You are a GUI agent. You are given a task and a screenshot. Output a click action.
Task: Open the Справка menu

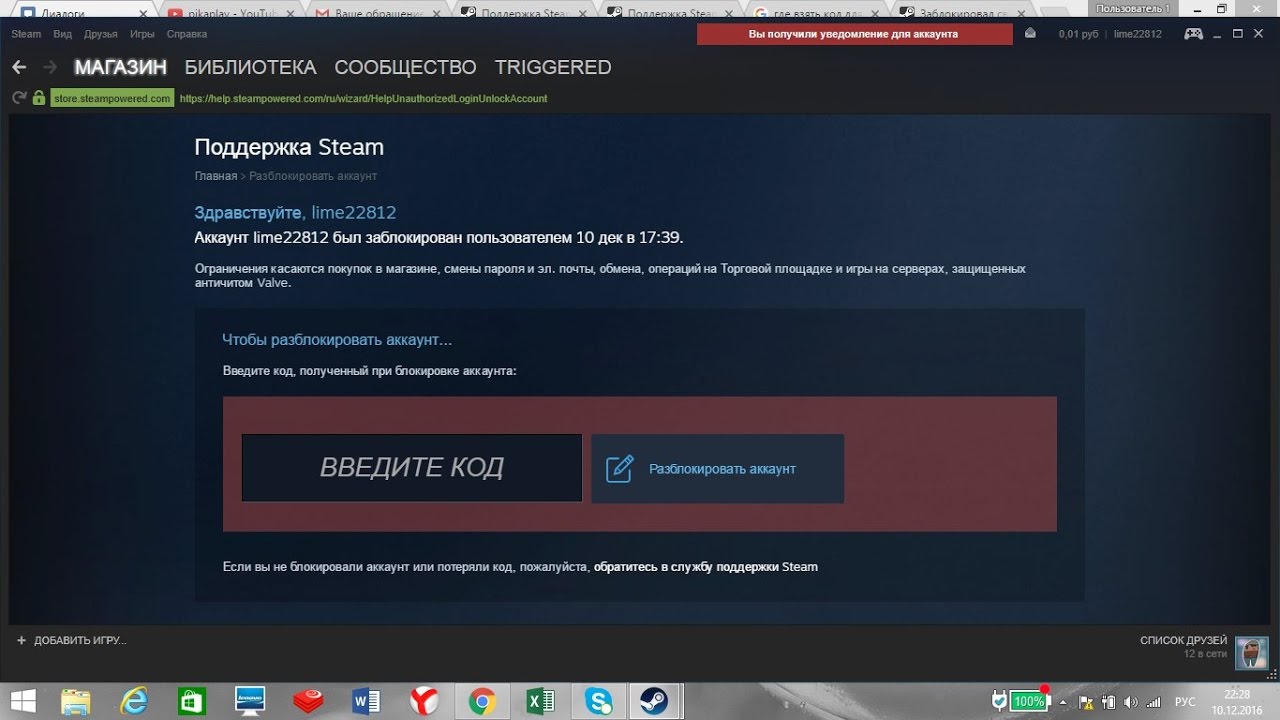click(187, 34)
